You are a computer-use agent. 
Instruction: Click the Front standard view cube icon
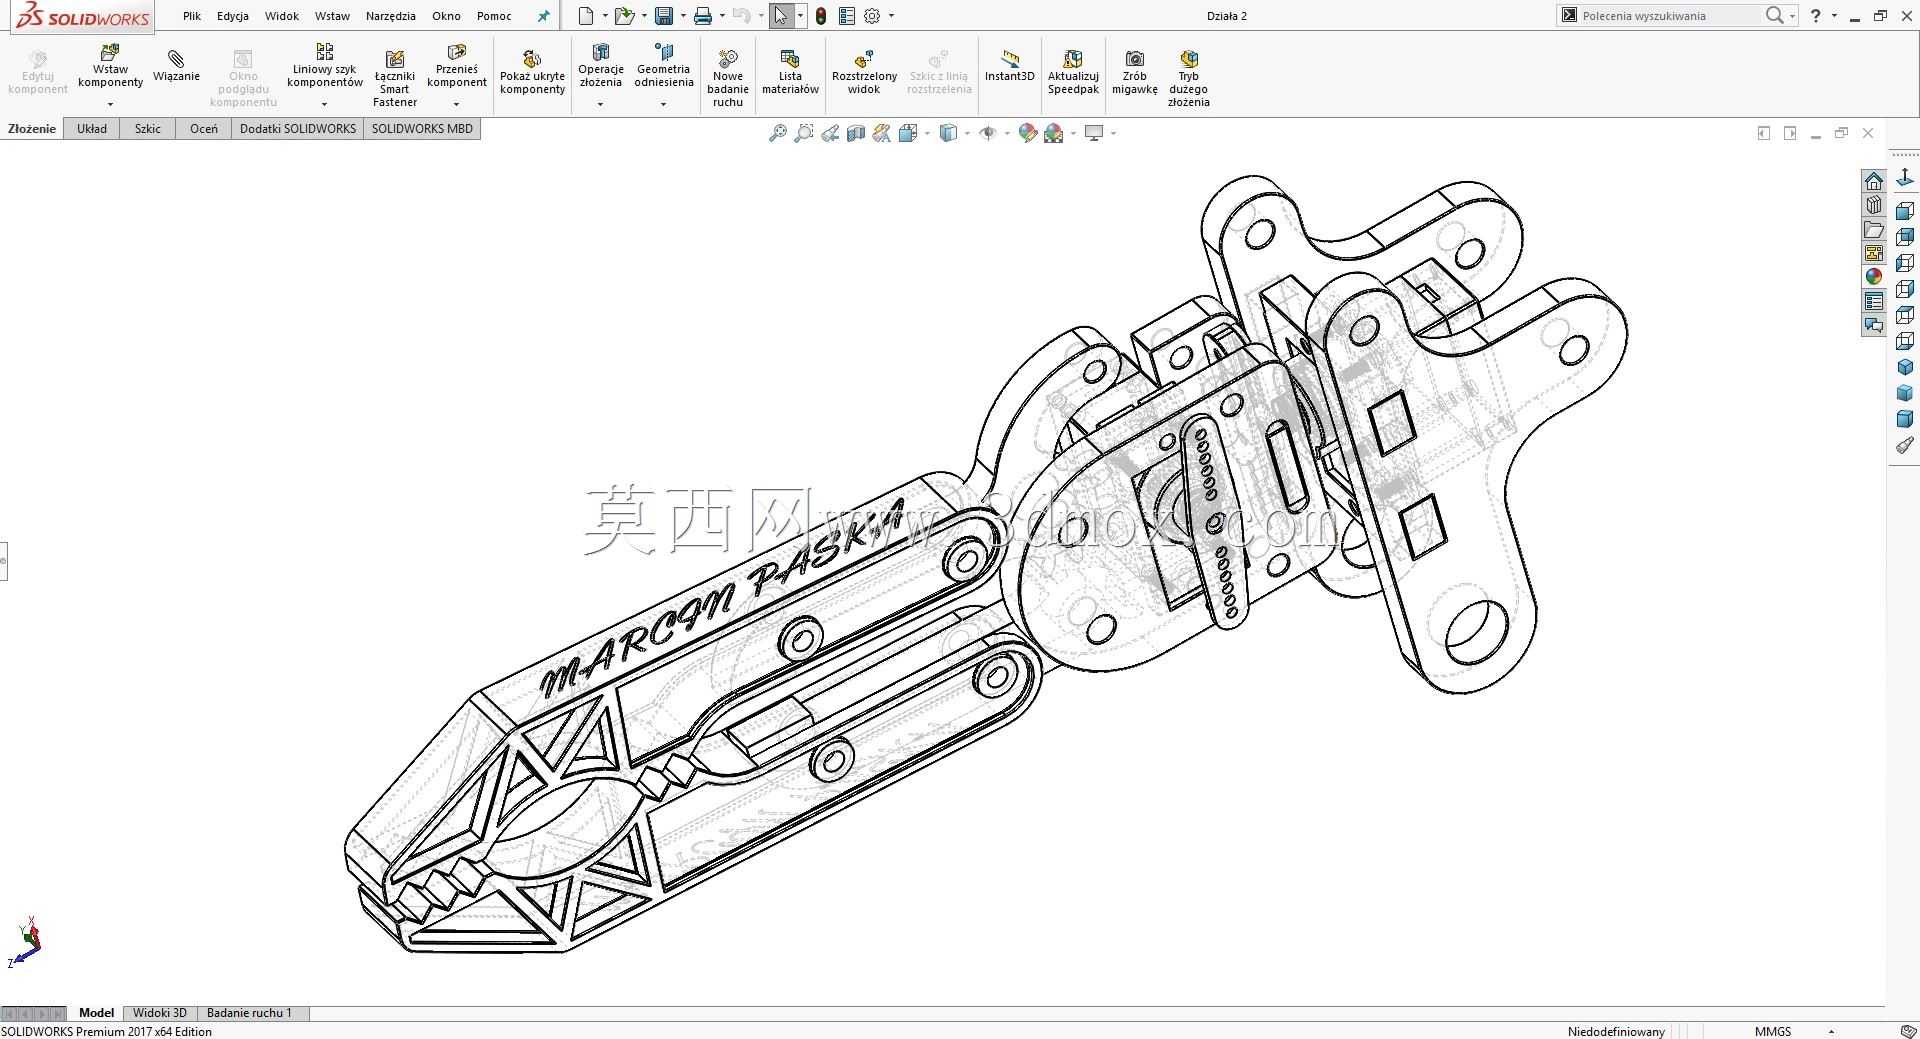click(1904, 210)
